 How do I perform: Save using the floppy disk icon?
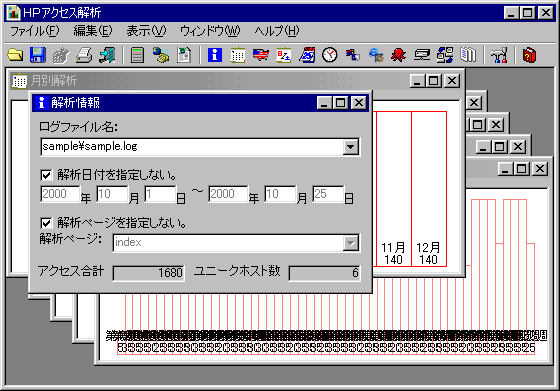pos(38,55)
